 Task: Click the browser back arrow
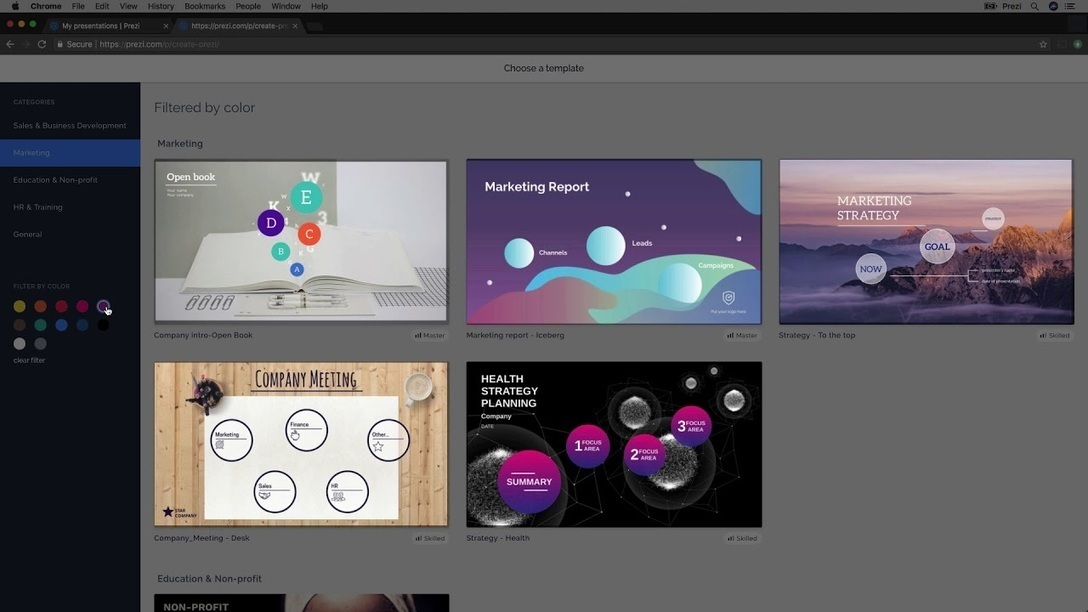point(10,44)
